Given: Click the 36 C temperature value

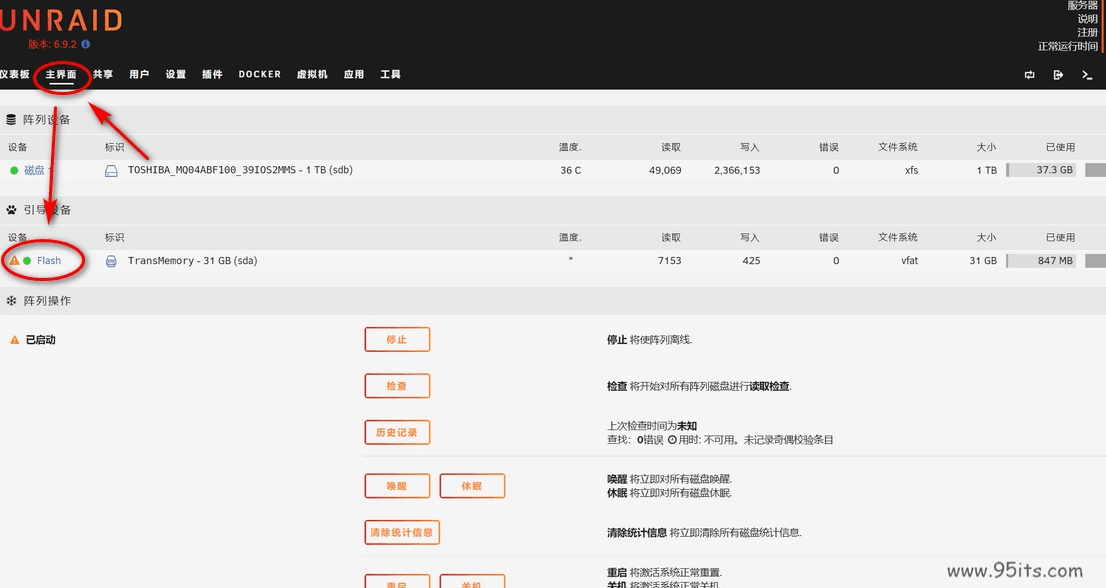Looking at the screenshot, I should point(571,171).
